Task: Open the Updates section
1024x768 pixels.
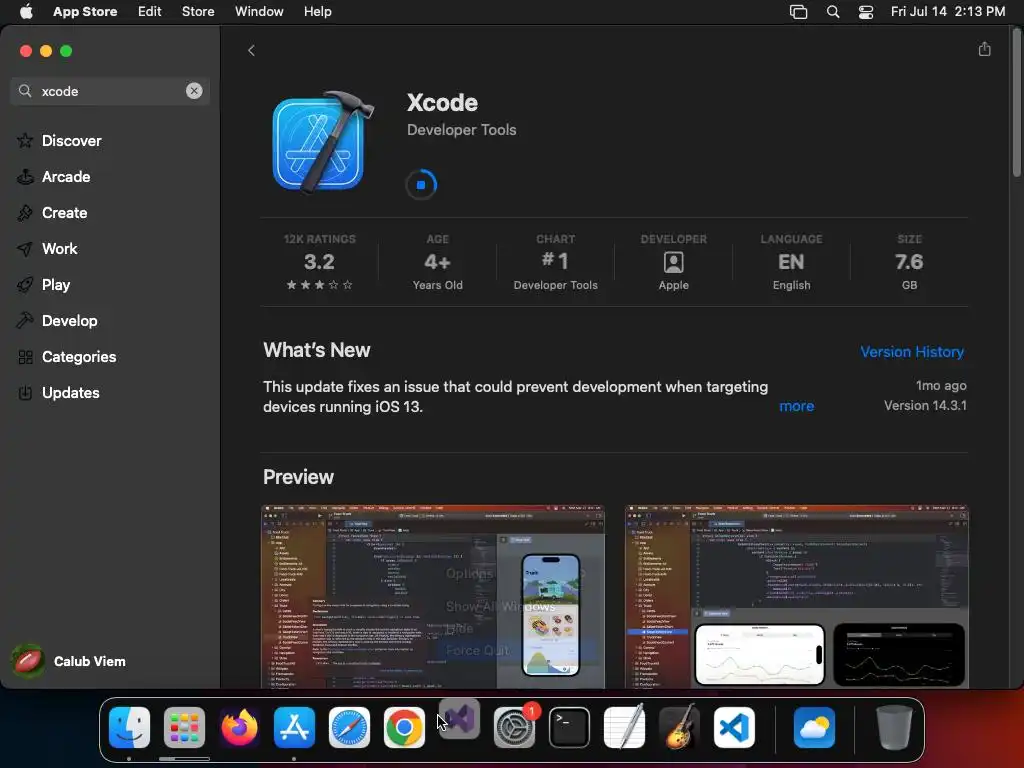Action: pos(71,392)
